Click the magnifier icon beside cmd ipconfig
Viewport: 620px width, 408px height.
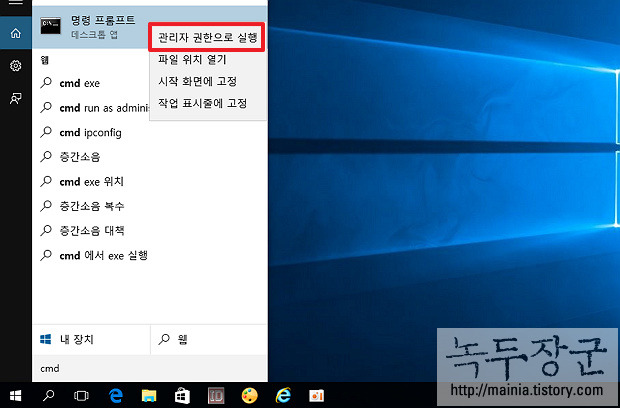tap(46, 132)
